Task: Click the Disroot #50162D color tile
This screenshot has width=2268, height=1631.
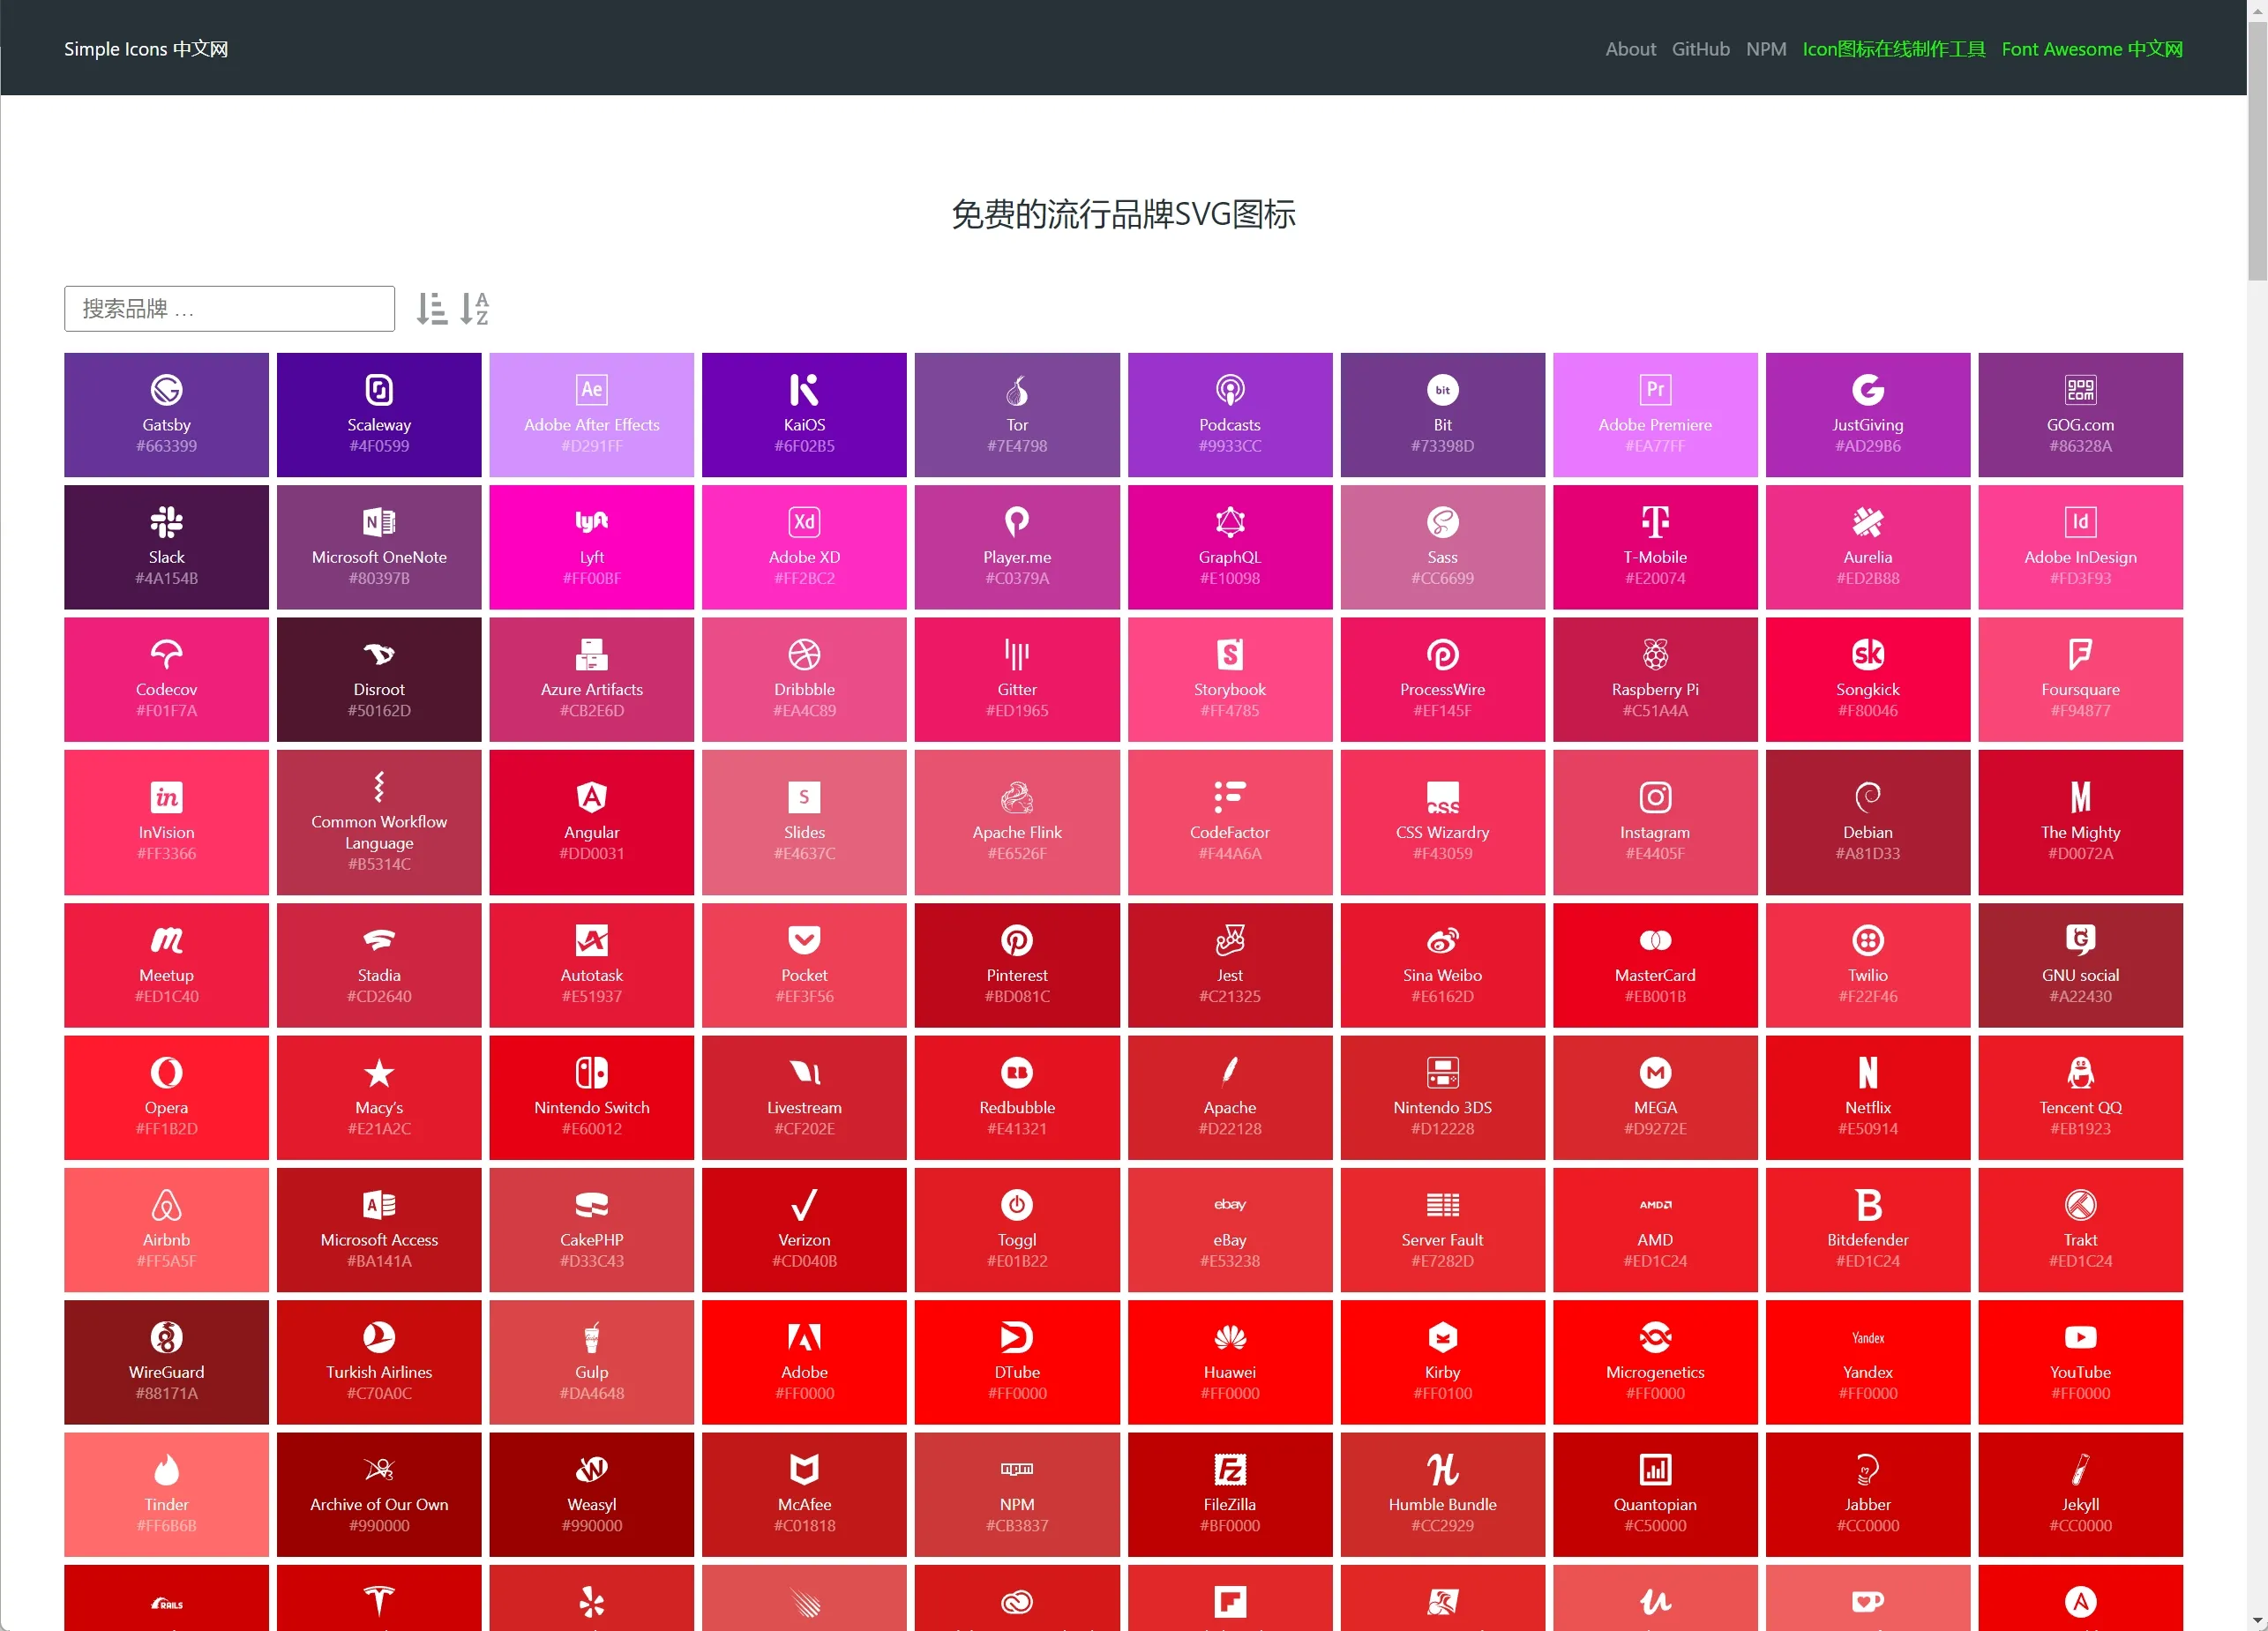Action: [x=379, y=679]
